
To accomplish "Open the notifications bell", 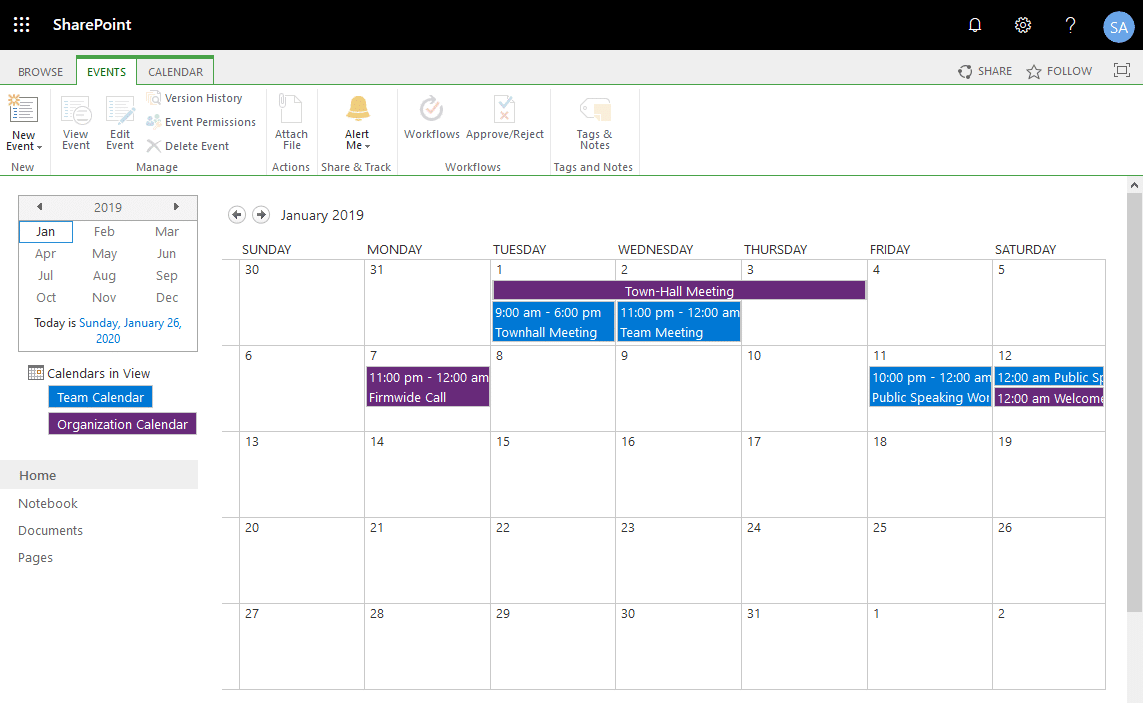I will [x=974, y=24].
